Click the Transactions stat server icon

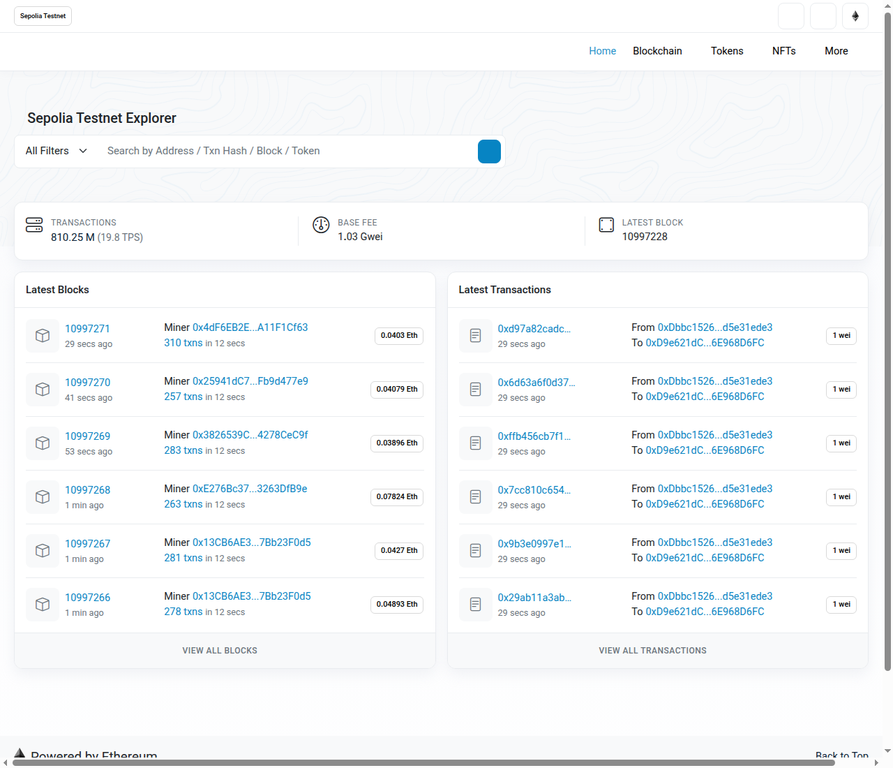coord(34,225)
